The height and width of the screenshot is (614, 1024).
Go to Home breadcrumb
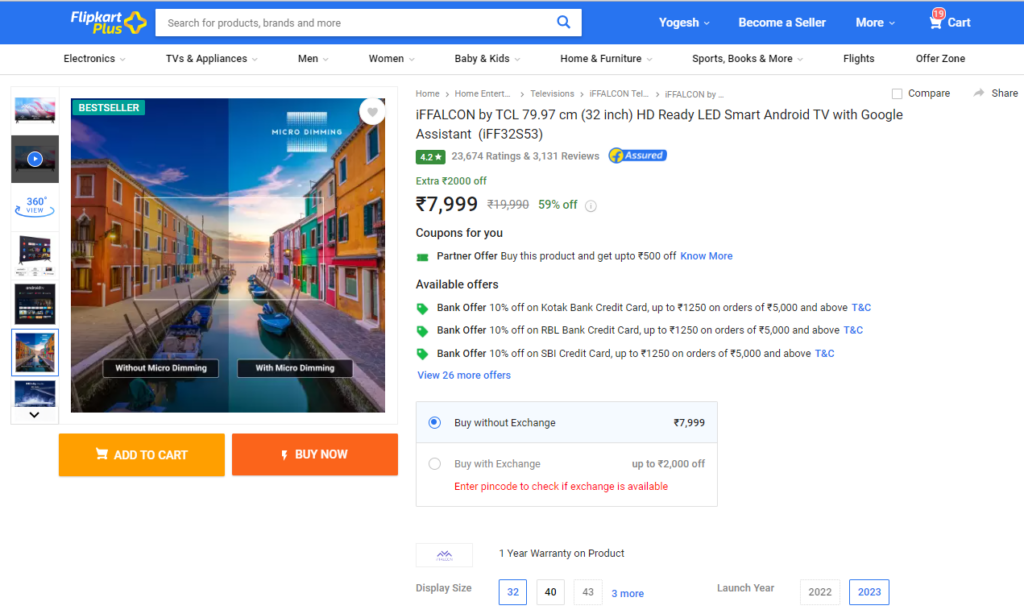coord(427,94)
